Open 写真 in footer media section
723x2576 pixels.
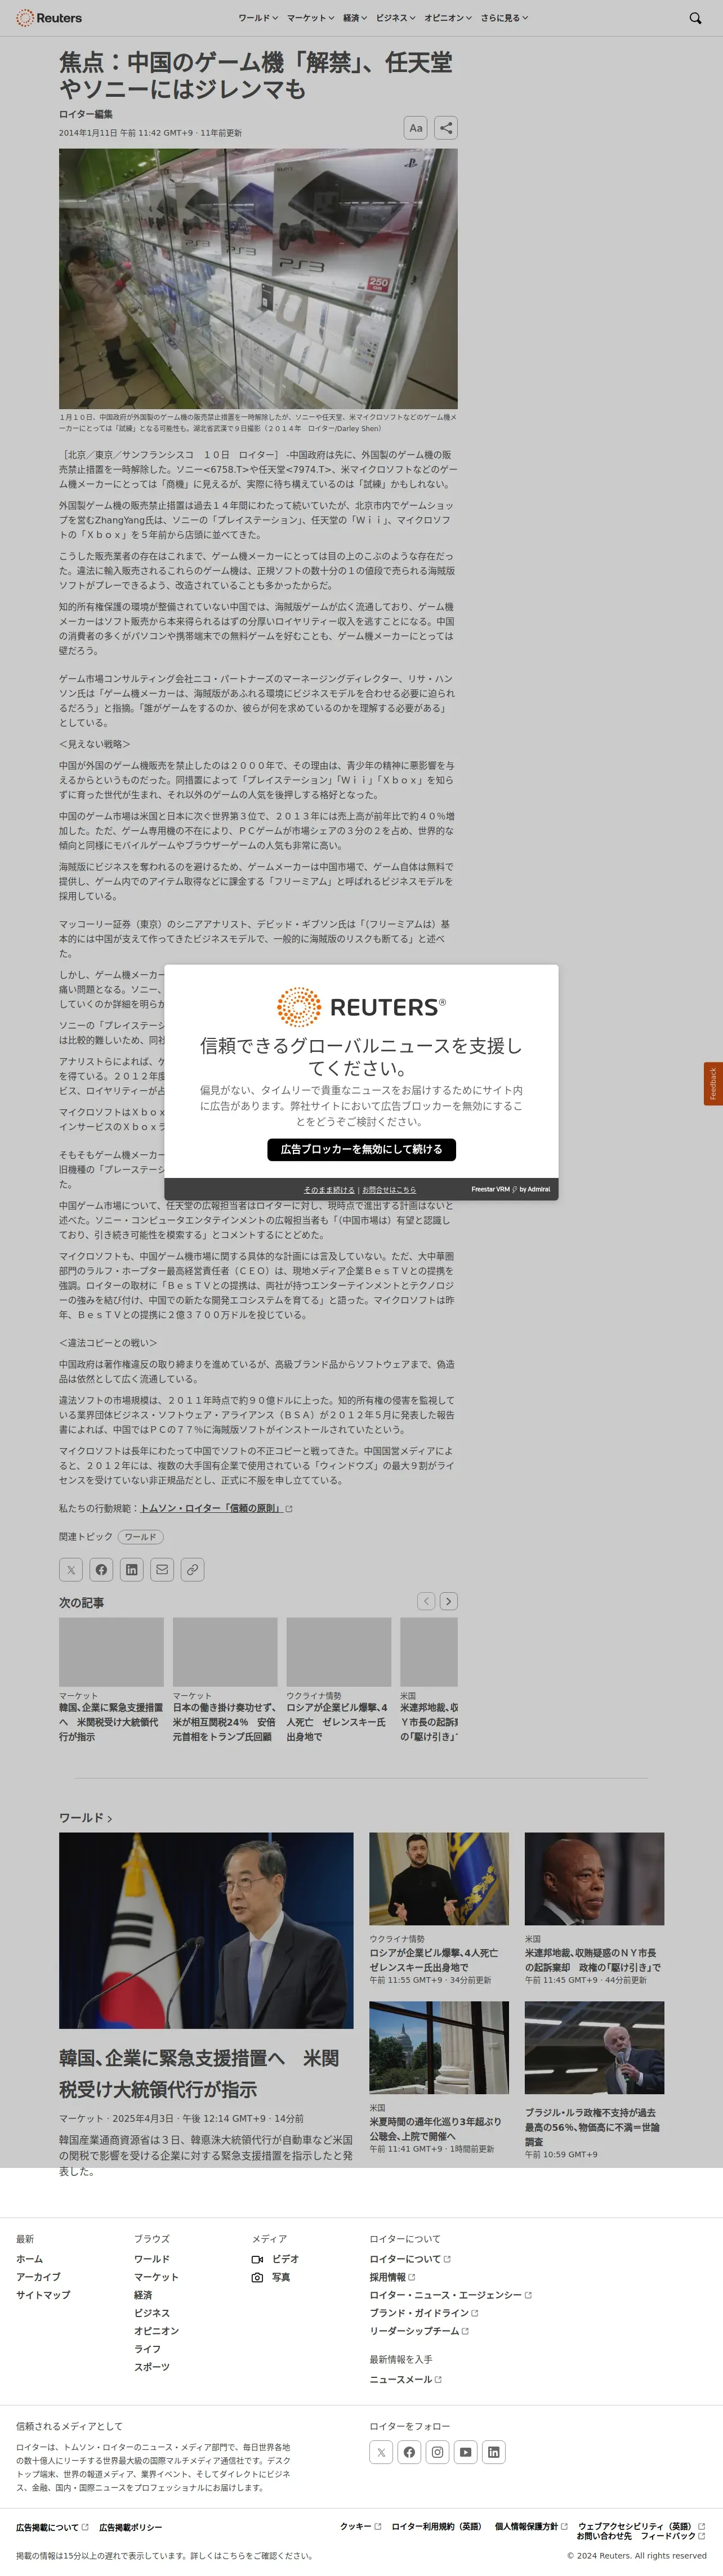coord(271,2277)
